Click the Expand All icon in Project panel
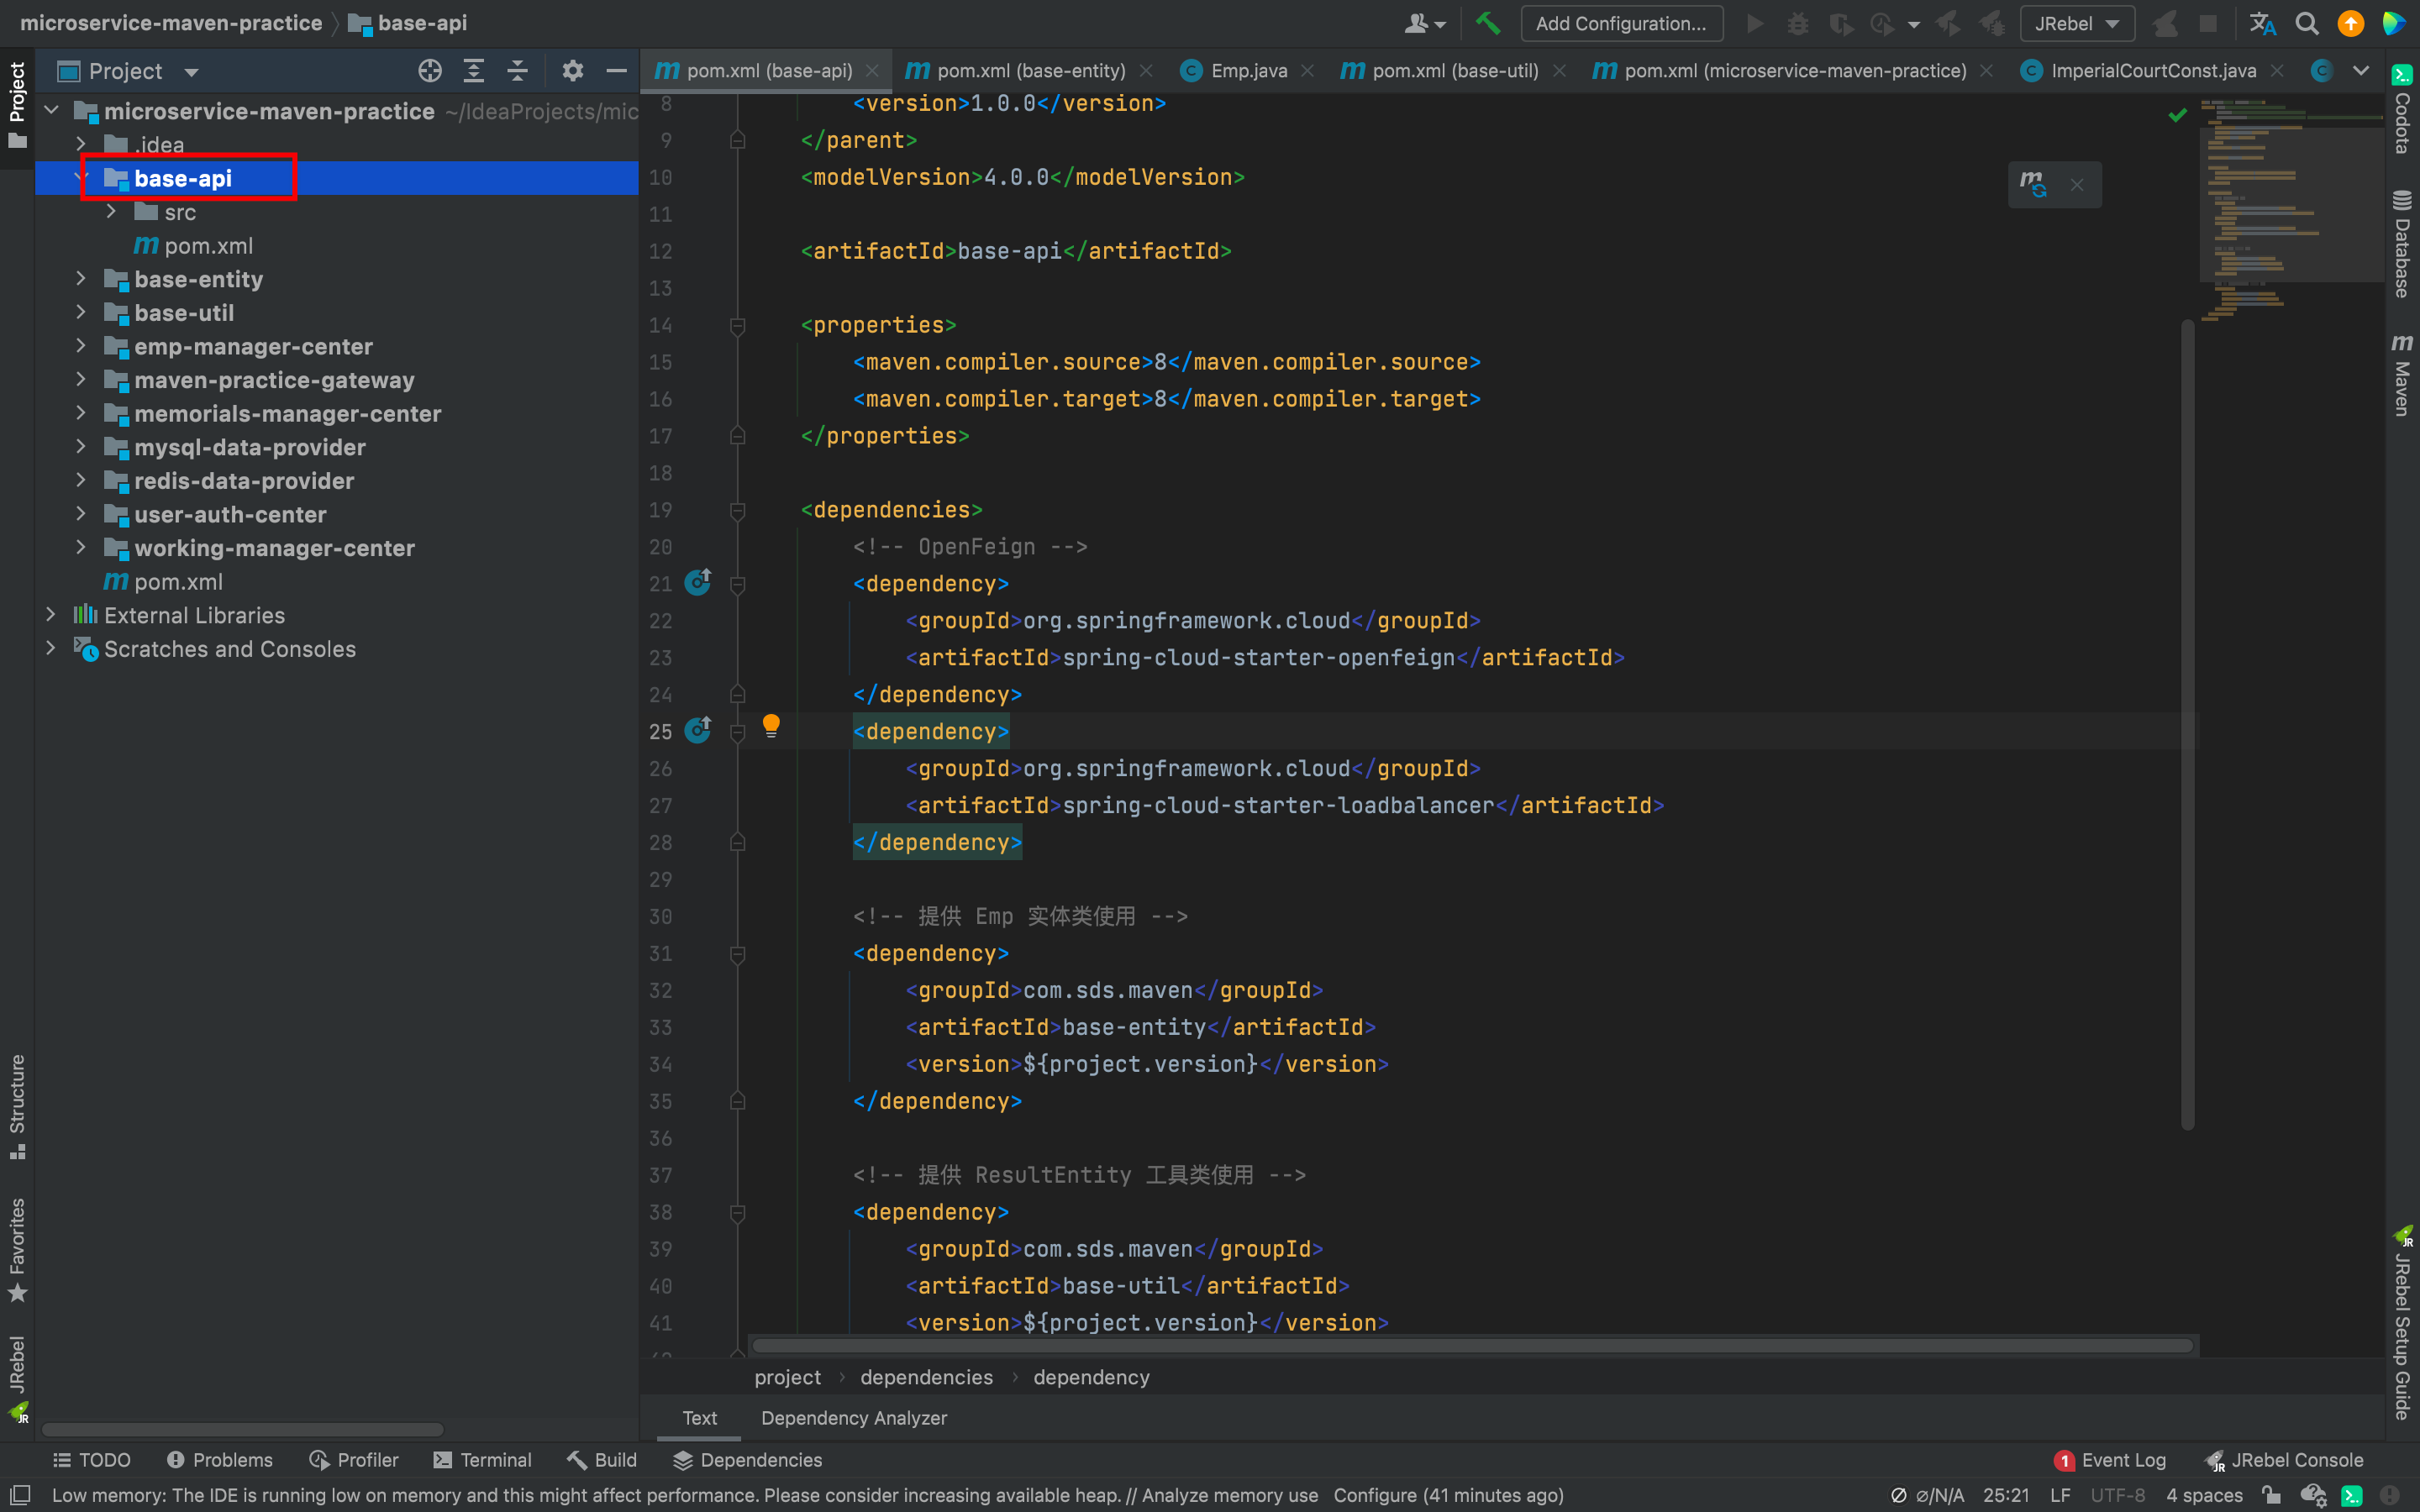 click(x=473, y=71)
